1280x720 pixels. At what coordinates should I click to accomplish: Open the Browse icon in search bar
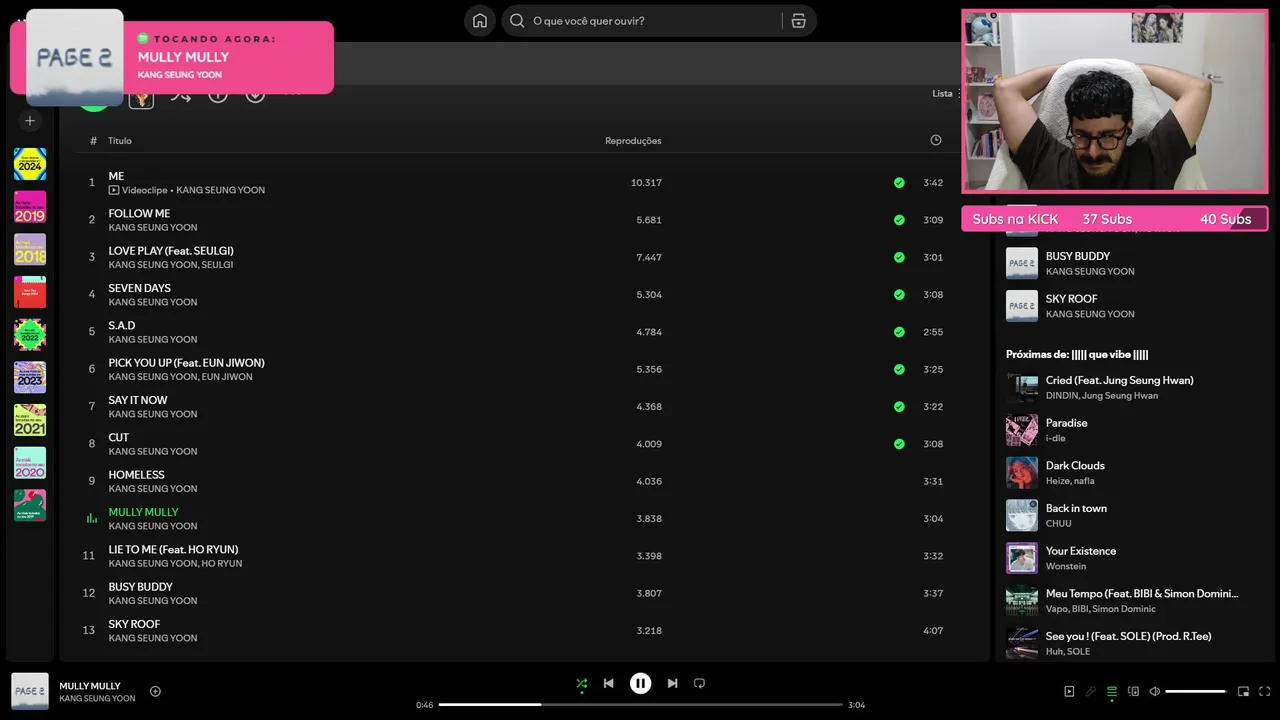798,21
